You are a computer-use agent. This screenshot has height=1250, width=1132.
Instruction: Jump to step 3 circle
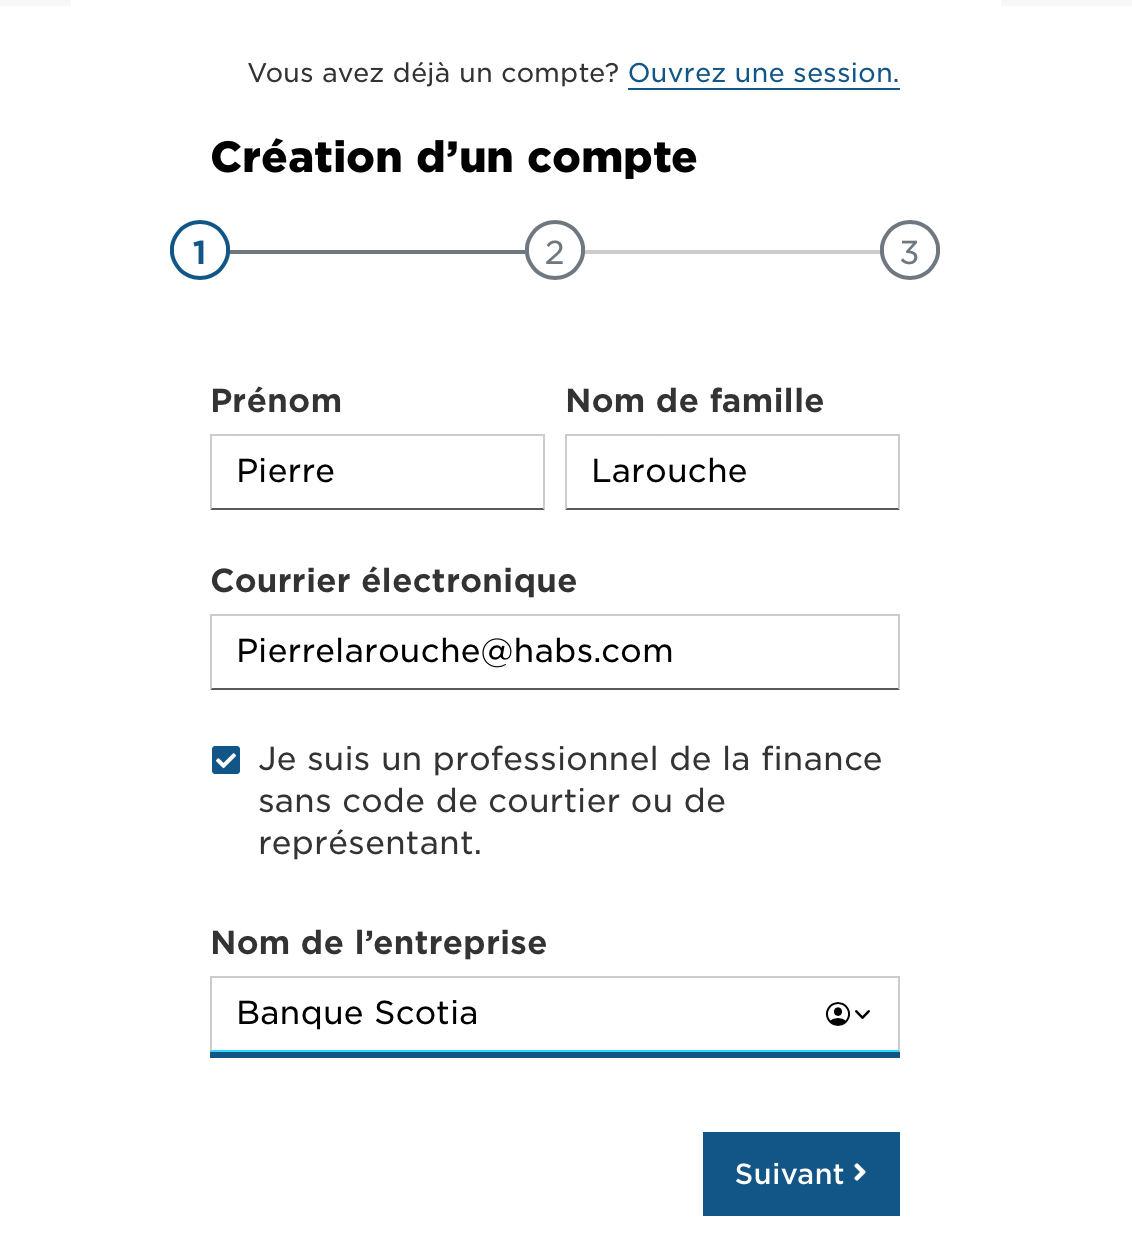[909, 251]
